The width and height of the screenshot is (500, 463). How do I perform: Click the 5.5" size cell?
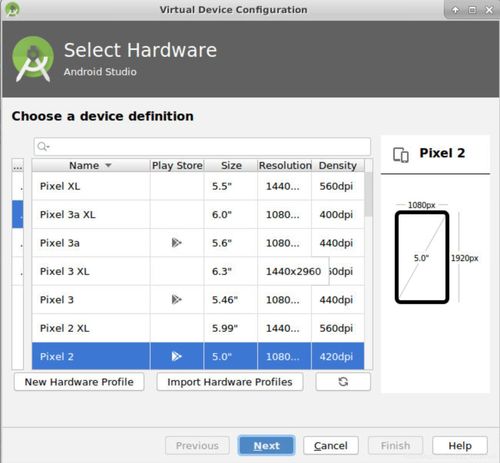[231, 186]
